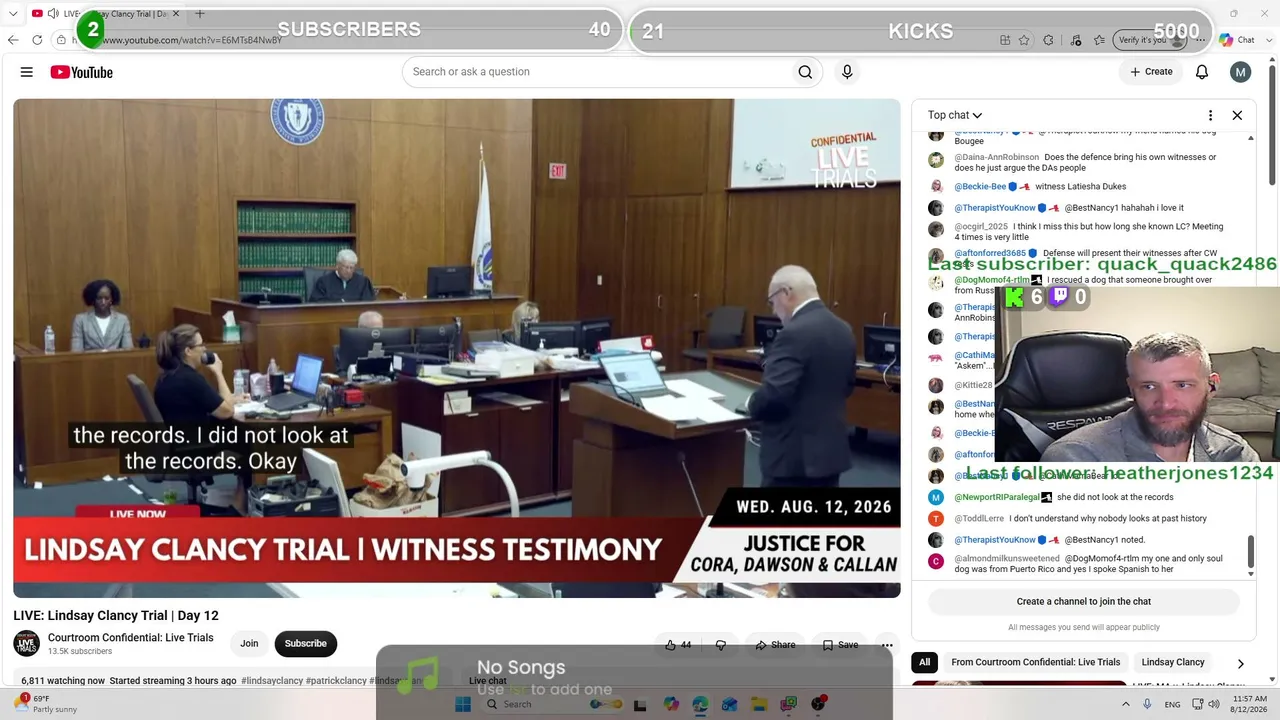1280x720 pixels.
Task: Open the browser Chat assistant
Action: (x=1237, y=40)
